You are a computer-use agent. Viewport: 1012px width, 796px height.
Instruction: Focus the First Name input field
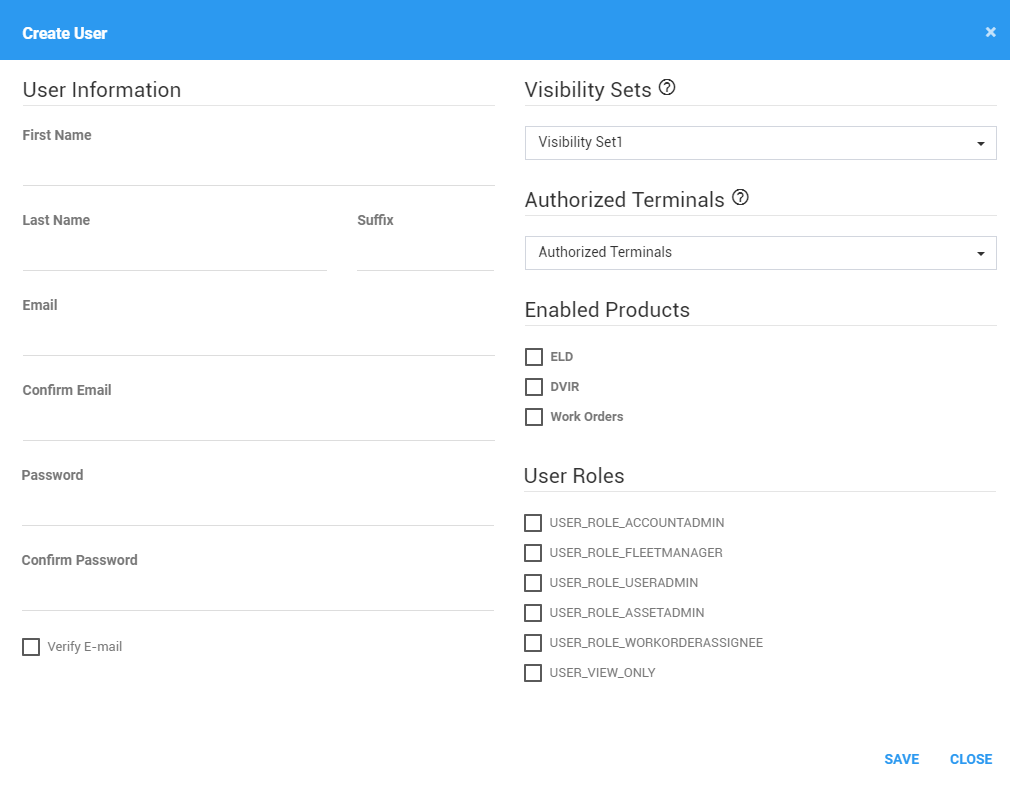258,168
